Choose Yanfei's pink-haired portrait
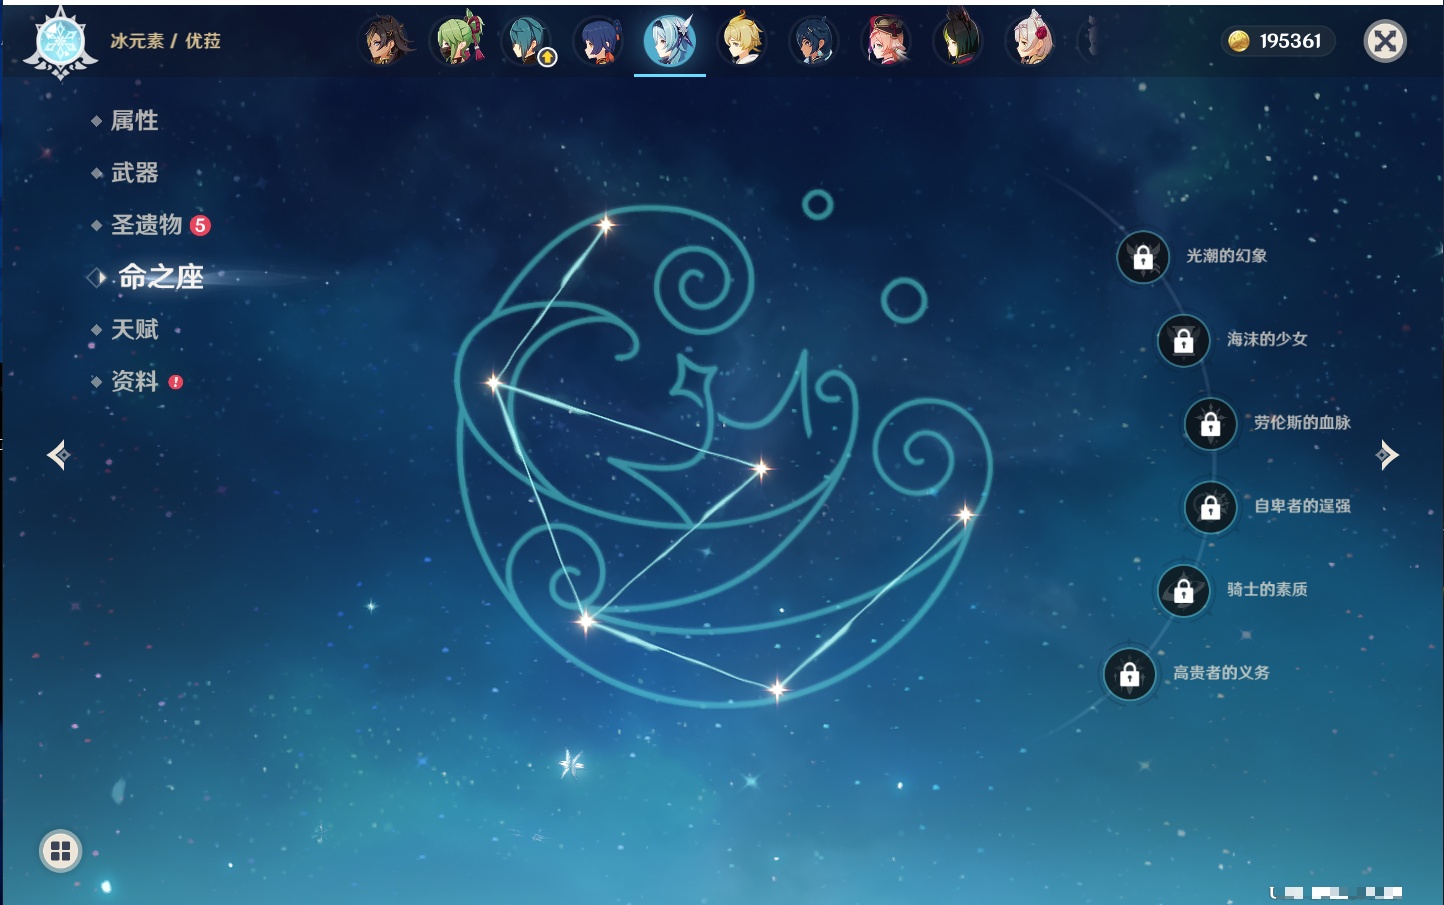Image resolution: width=1444 pixels, height=905 pixels. (x=886, y=41)
